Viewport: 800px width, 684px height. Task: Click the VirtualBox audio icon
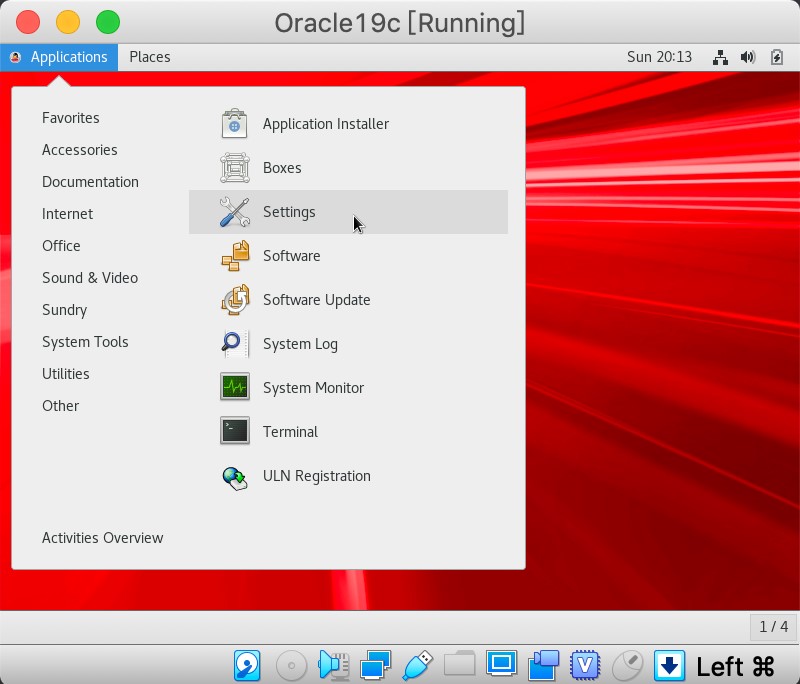334,665
